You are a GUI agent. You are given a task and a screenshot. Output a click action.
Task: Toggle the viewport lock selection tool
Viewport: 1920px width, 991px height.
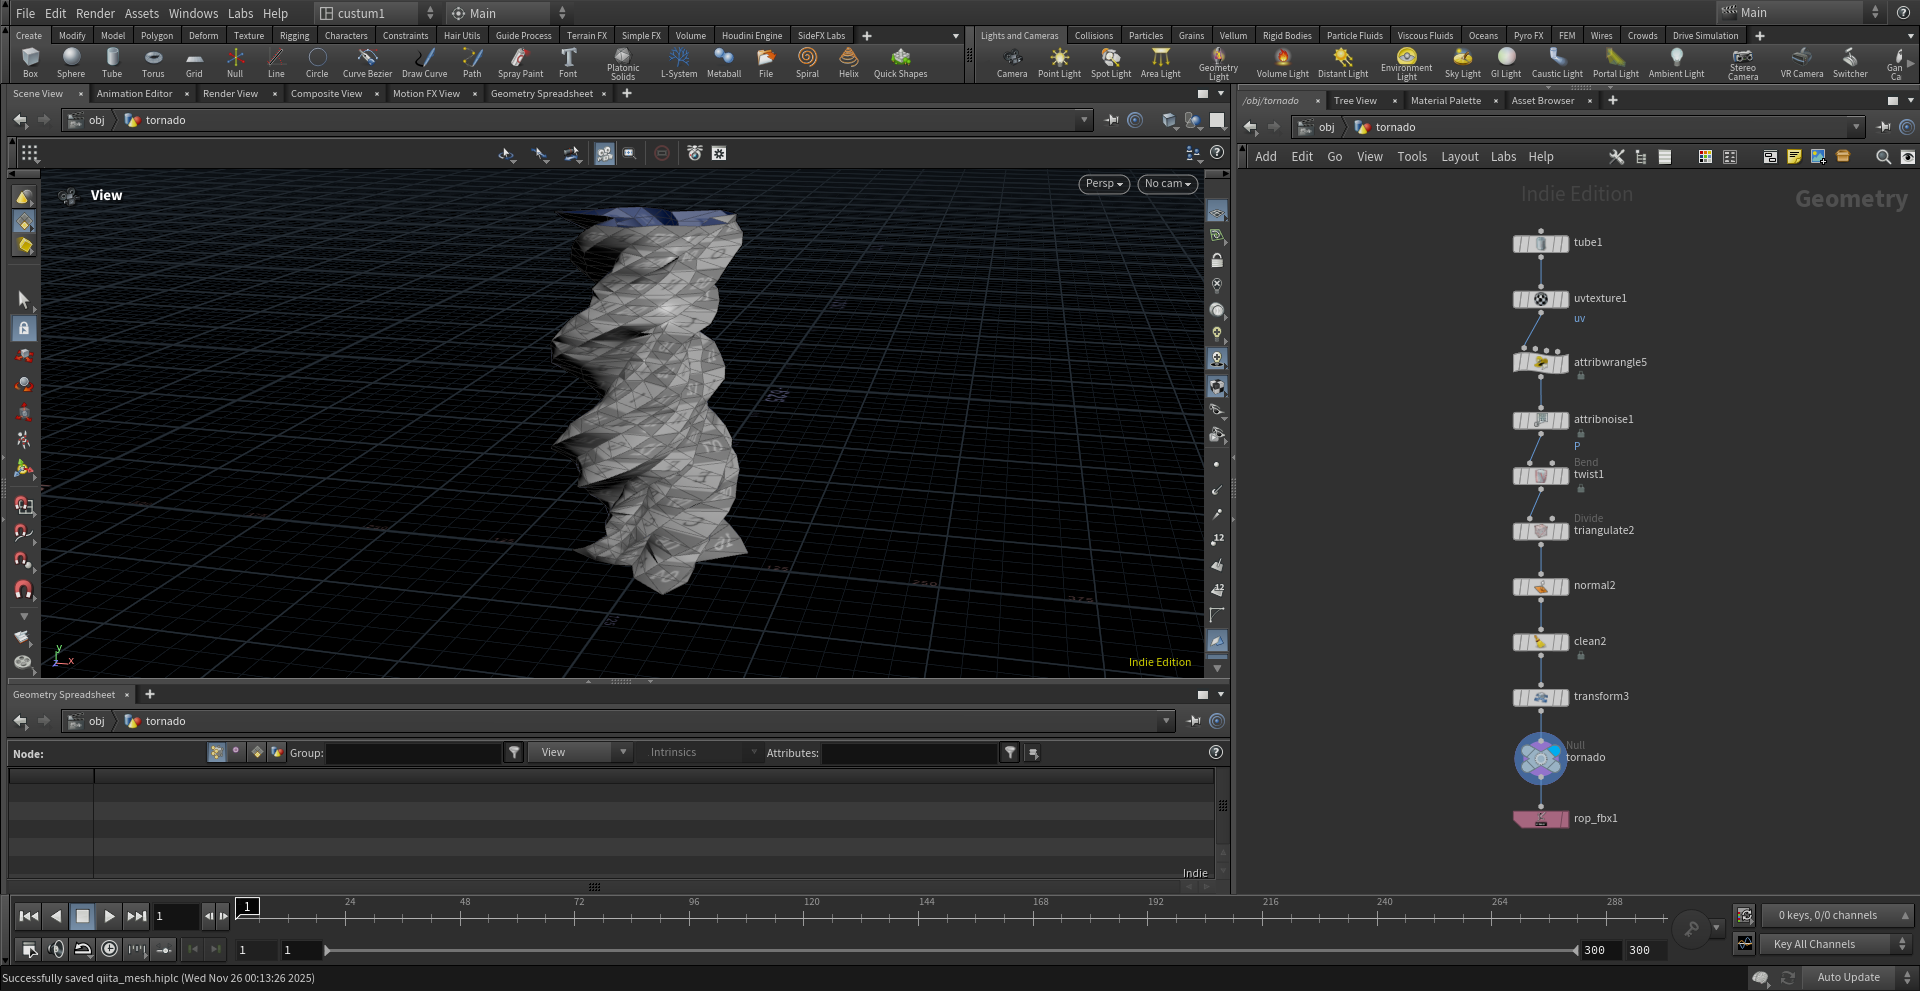[x=24, y=328]
